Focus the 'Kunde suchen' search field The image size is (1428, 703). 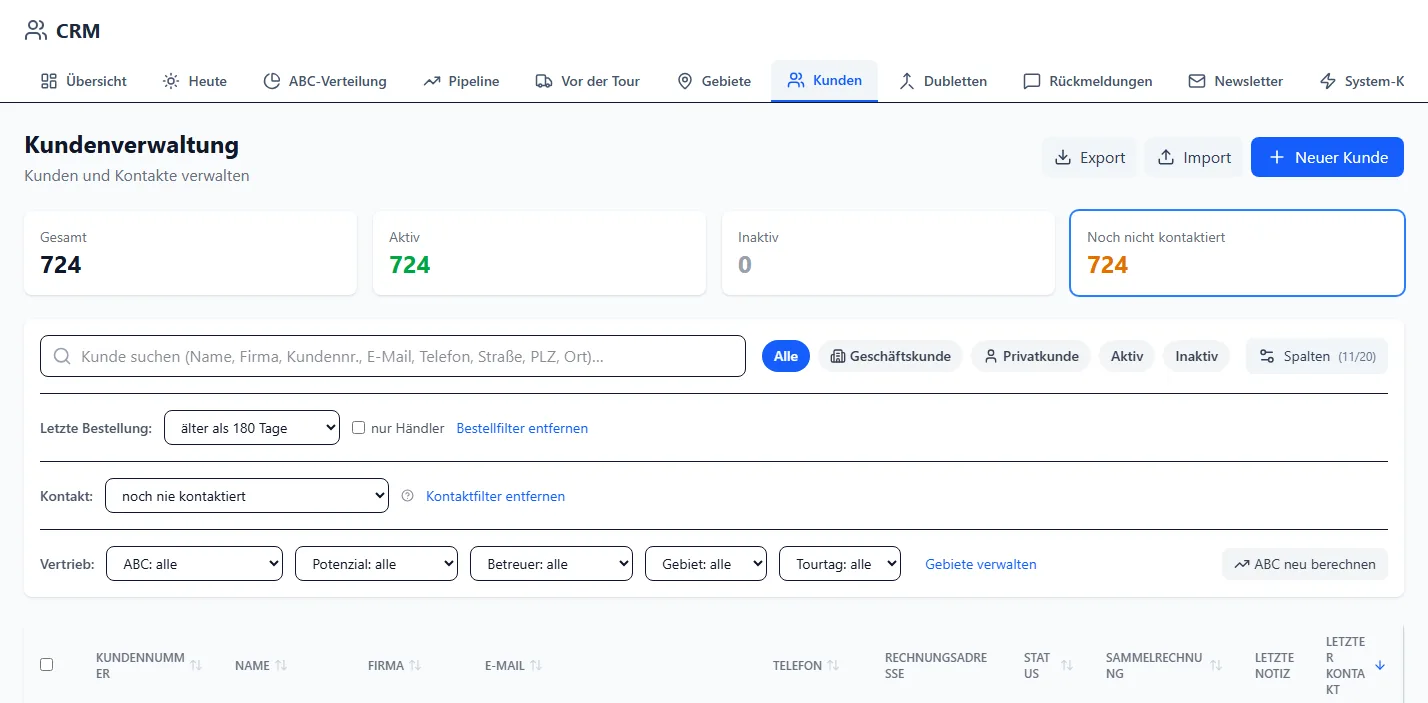[393, 356]
